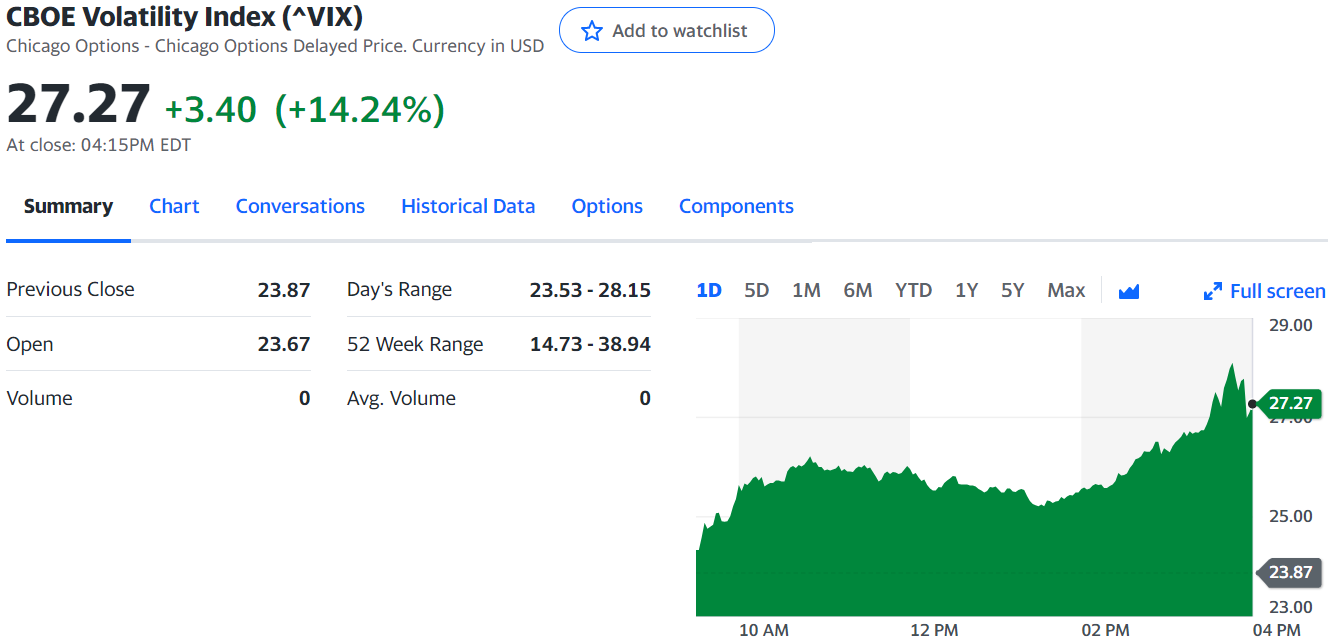
Task: Click the green 27.27 price marker on chart
Action: [1289, 403]
